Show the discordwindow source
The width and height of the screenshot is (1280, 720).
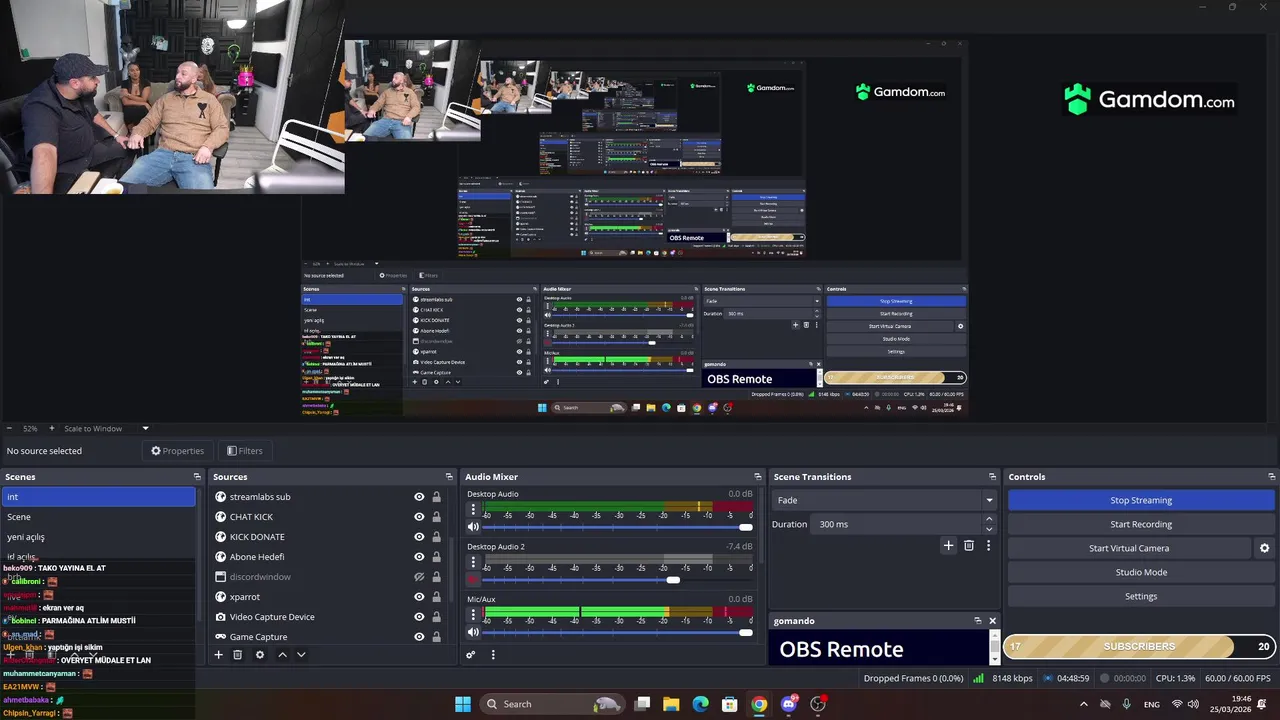click(419, 577)
